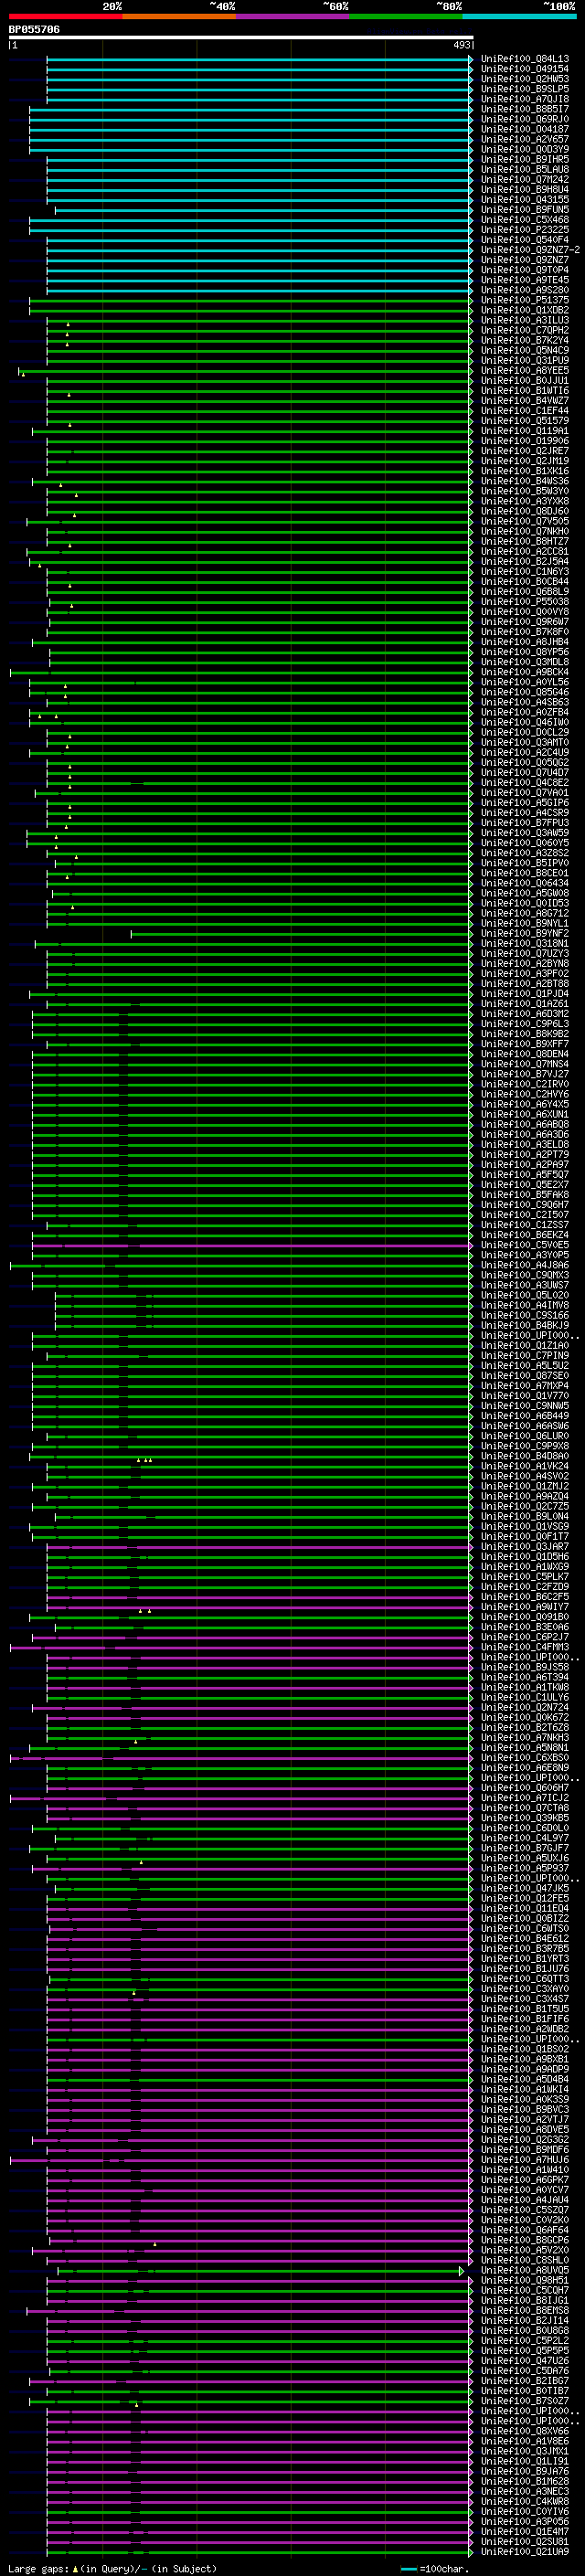Pick the UniRef100_A2WDB2 sequence label

pyautogui.click(x=525, y=2028)
